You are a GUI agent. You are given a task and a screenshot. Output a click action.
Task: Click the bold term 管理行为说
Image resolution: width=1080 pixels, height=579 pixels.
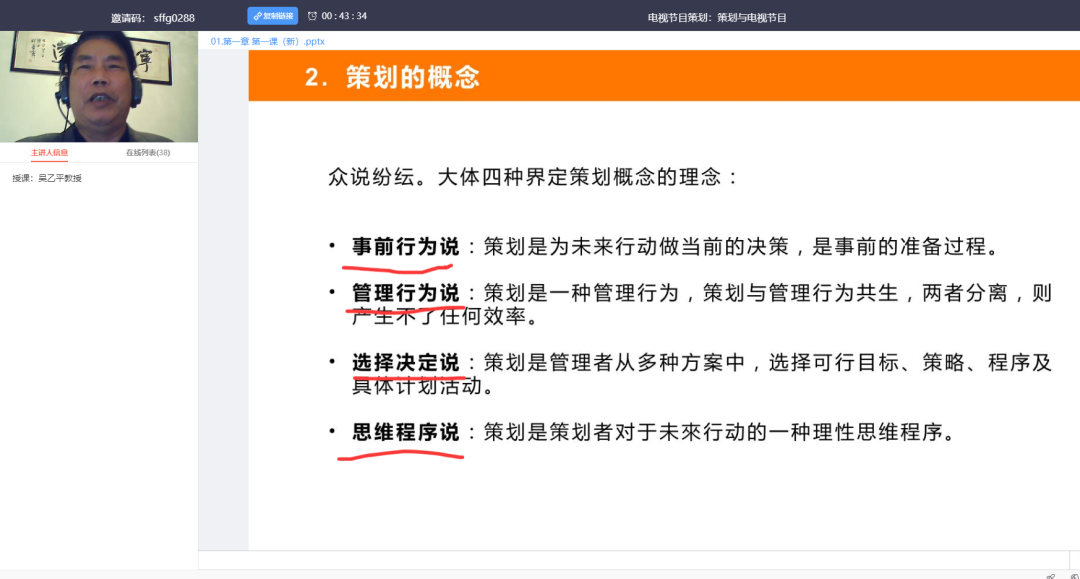pos(405,293)
